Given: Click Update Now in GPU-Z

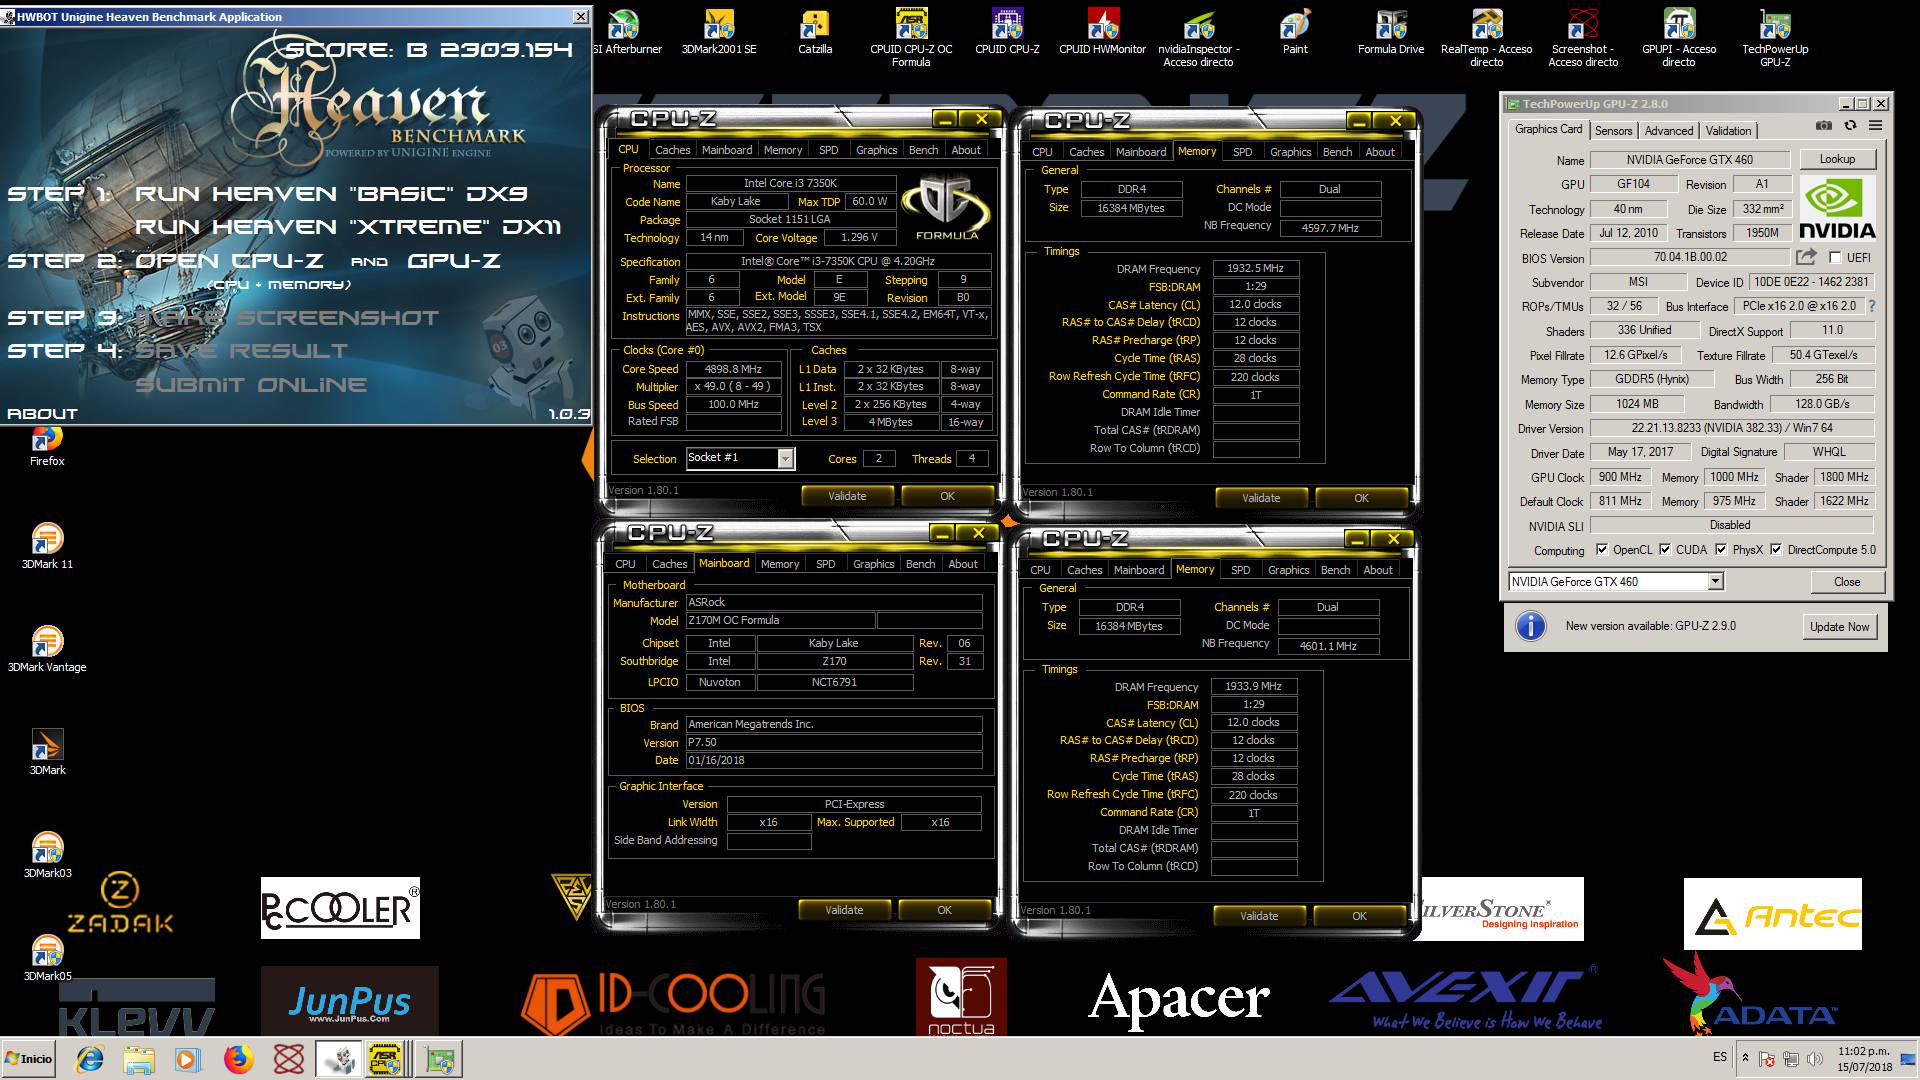Looking at the screenshot, I should pyautogui.click(x=1839, y=627).
